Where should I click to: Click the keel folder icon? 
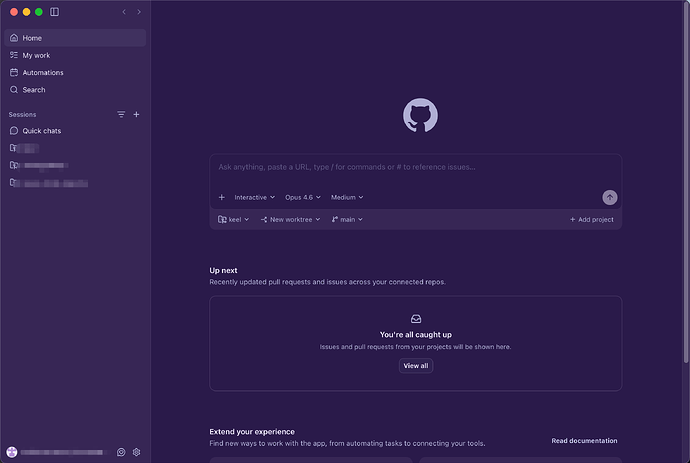pyautogui.click(x=222, y=219)
